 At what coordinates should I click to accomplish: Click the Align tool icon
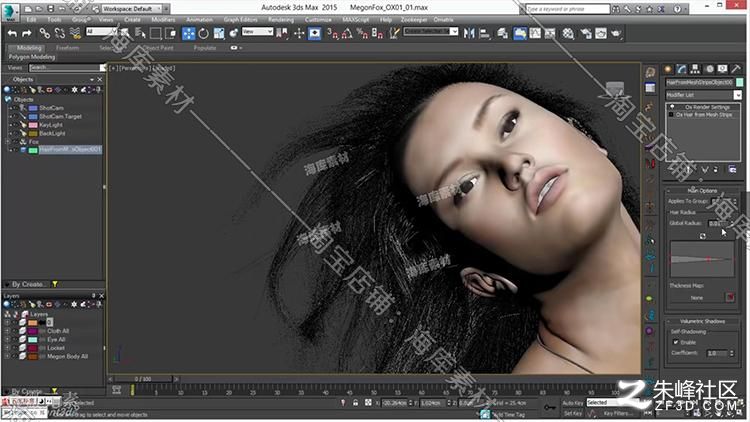[485, 33]
